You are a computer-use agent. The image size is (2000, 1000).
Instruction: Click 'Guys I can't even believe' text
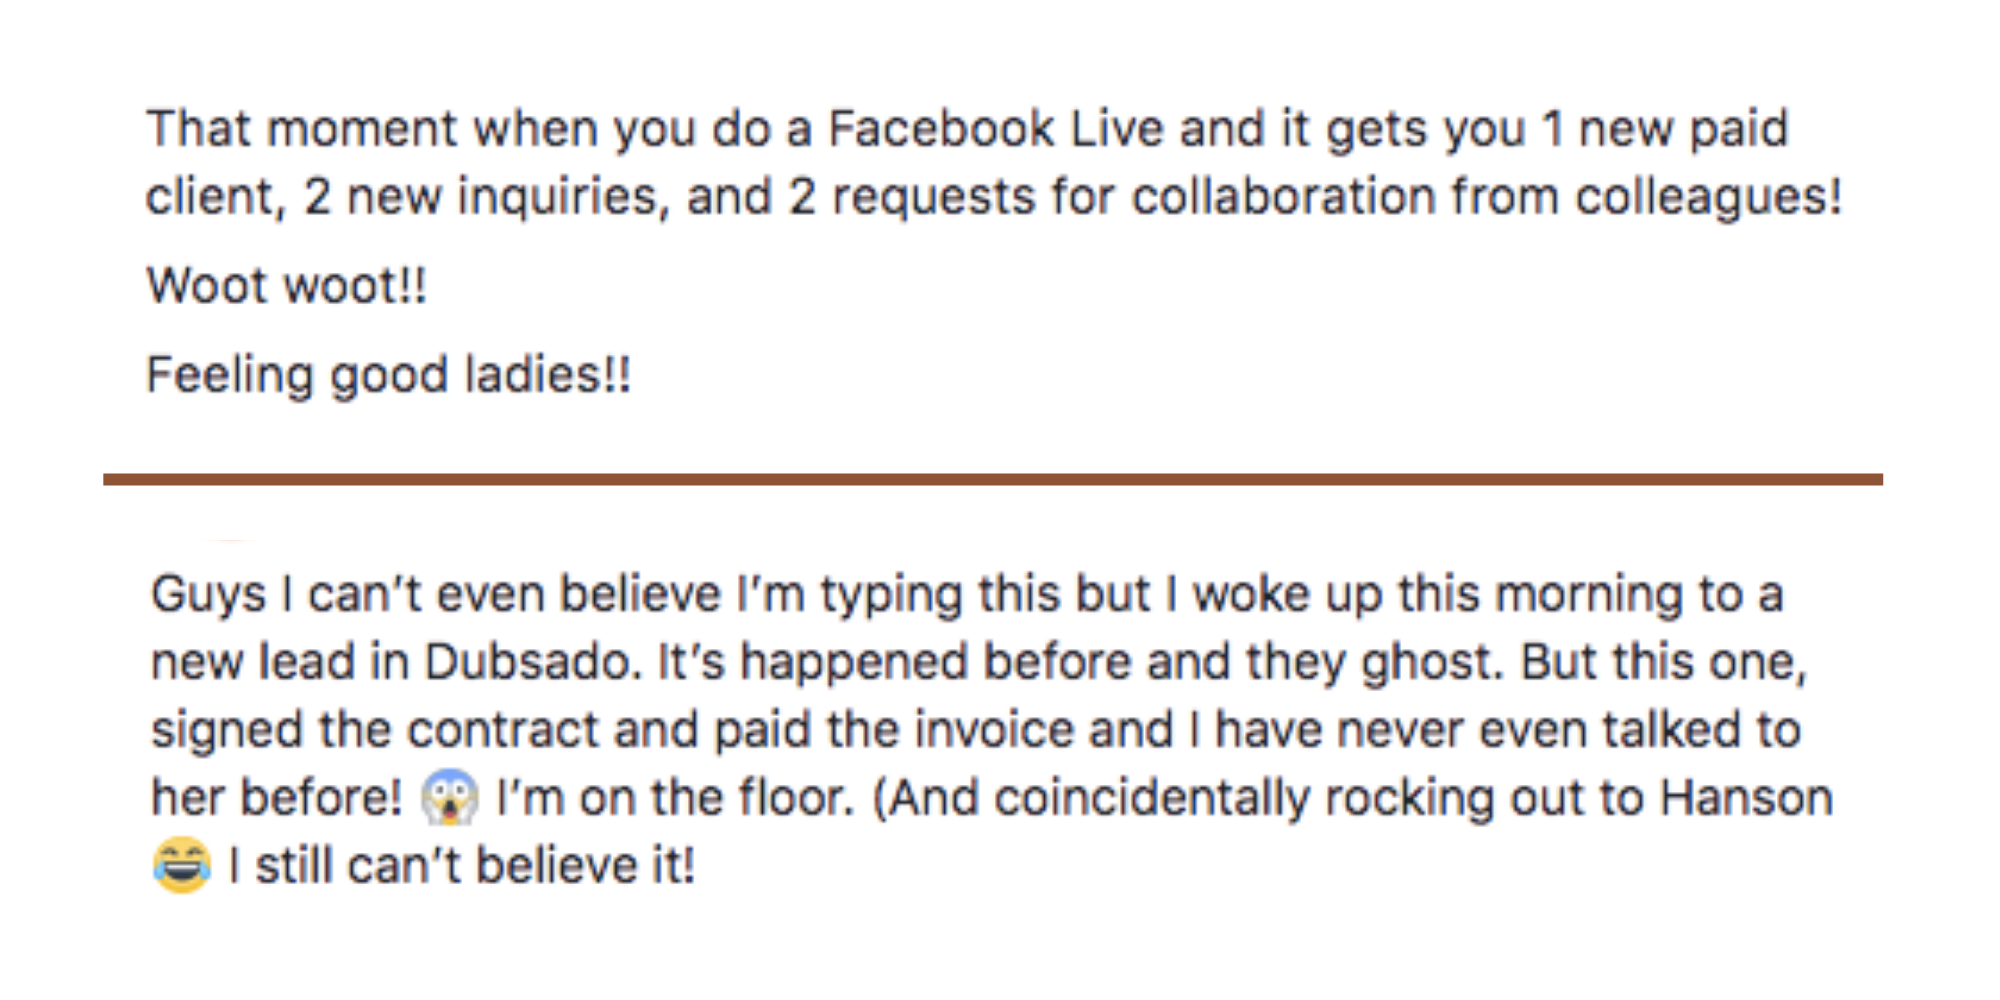(x=436, y=595)
